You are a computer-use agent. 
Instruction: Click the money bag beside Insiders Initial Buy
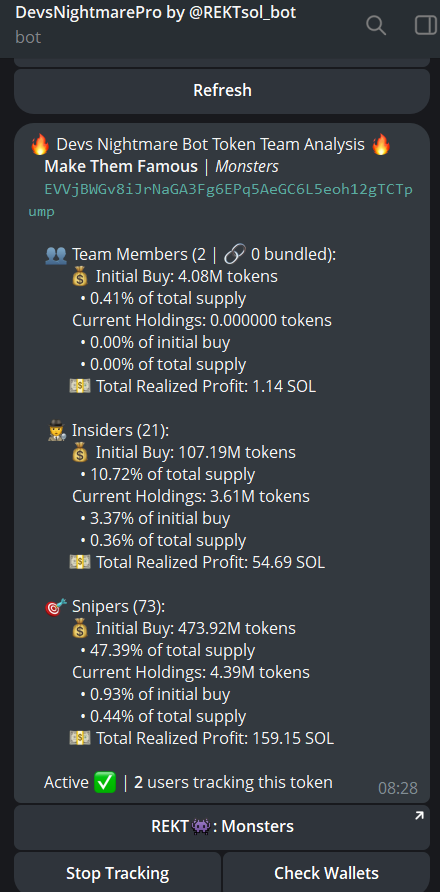pyautogui.click(x=80, y=453)
